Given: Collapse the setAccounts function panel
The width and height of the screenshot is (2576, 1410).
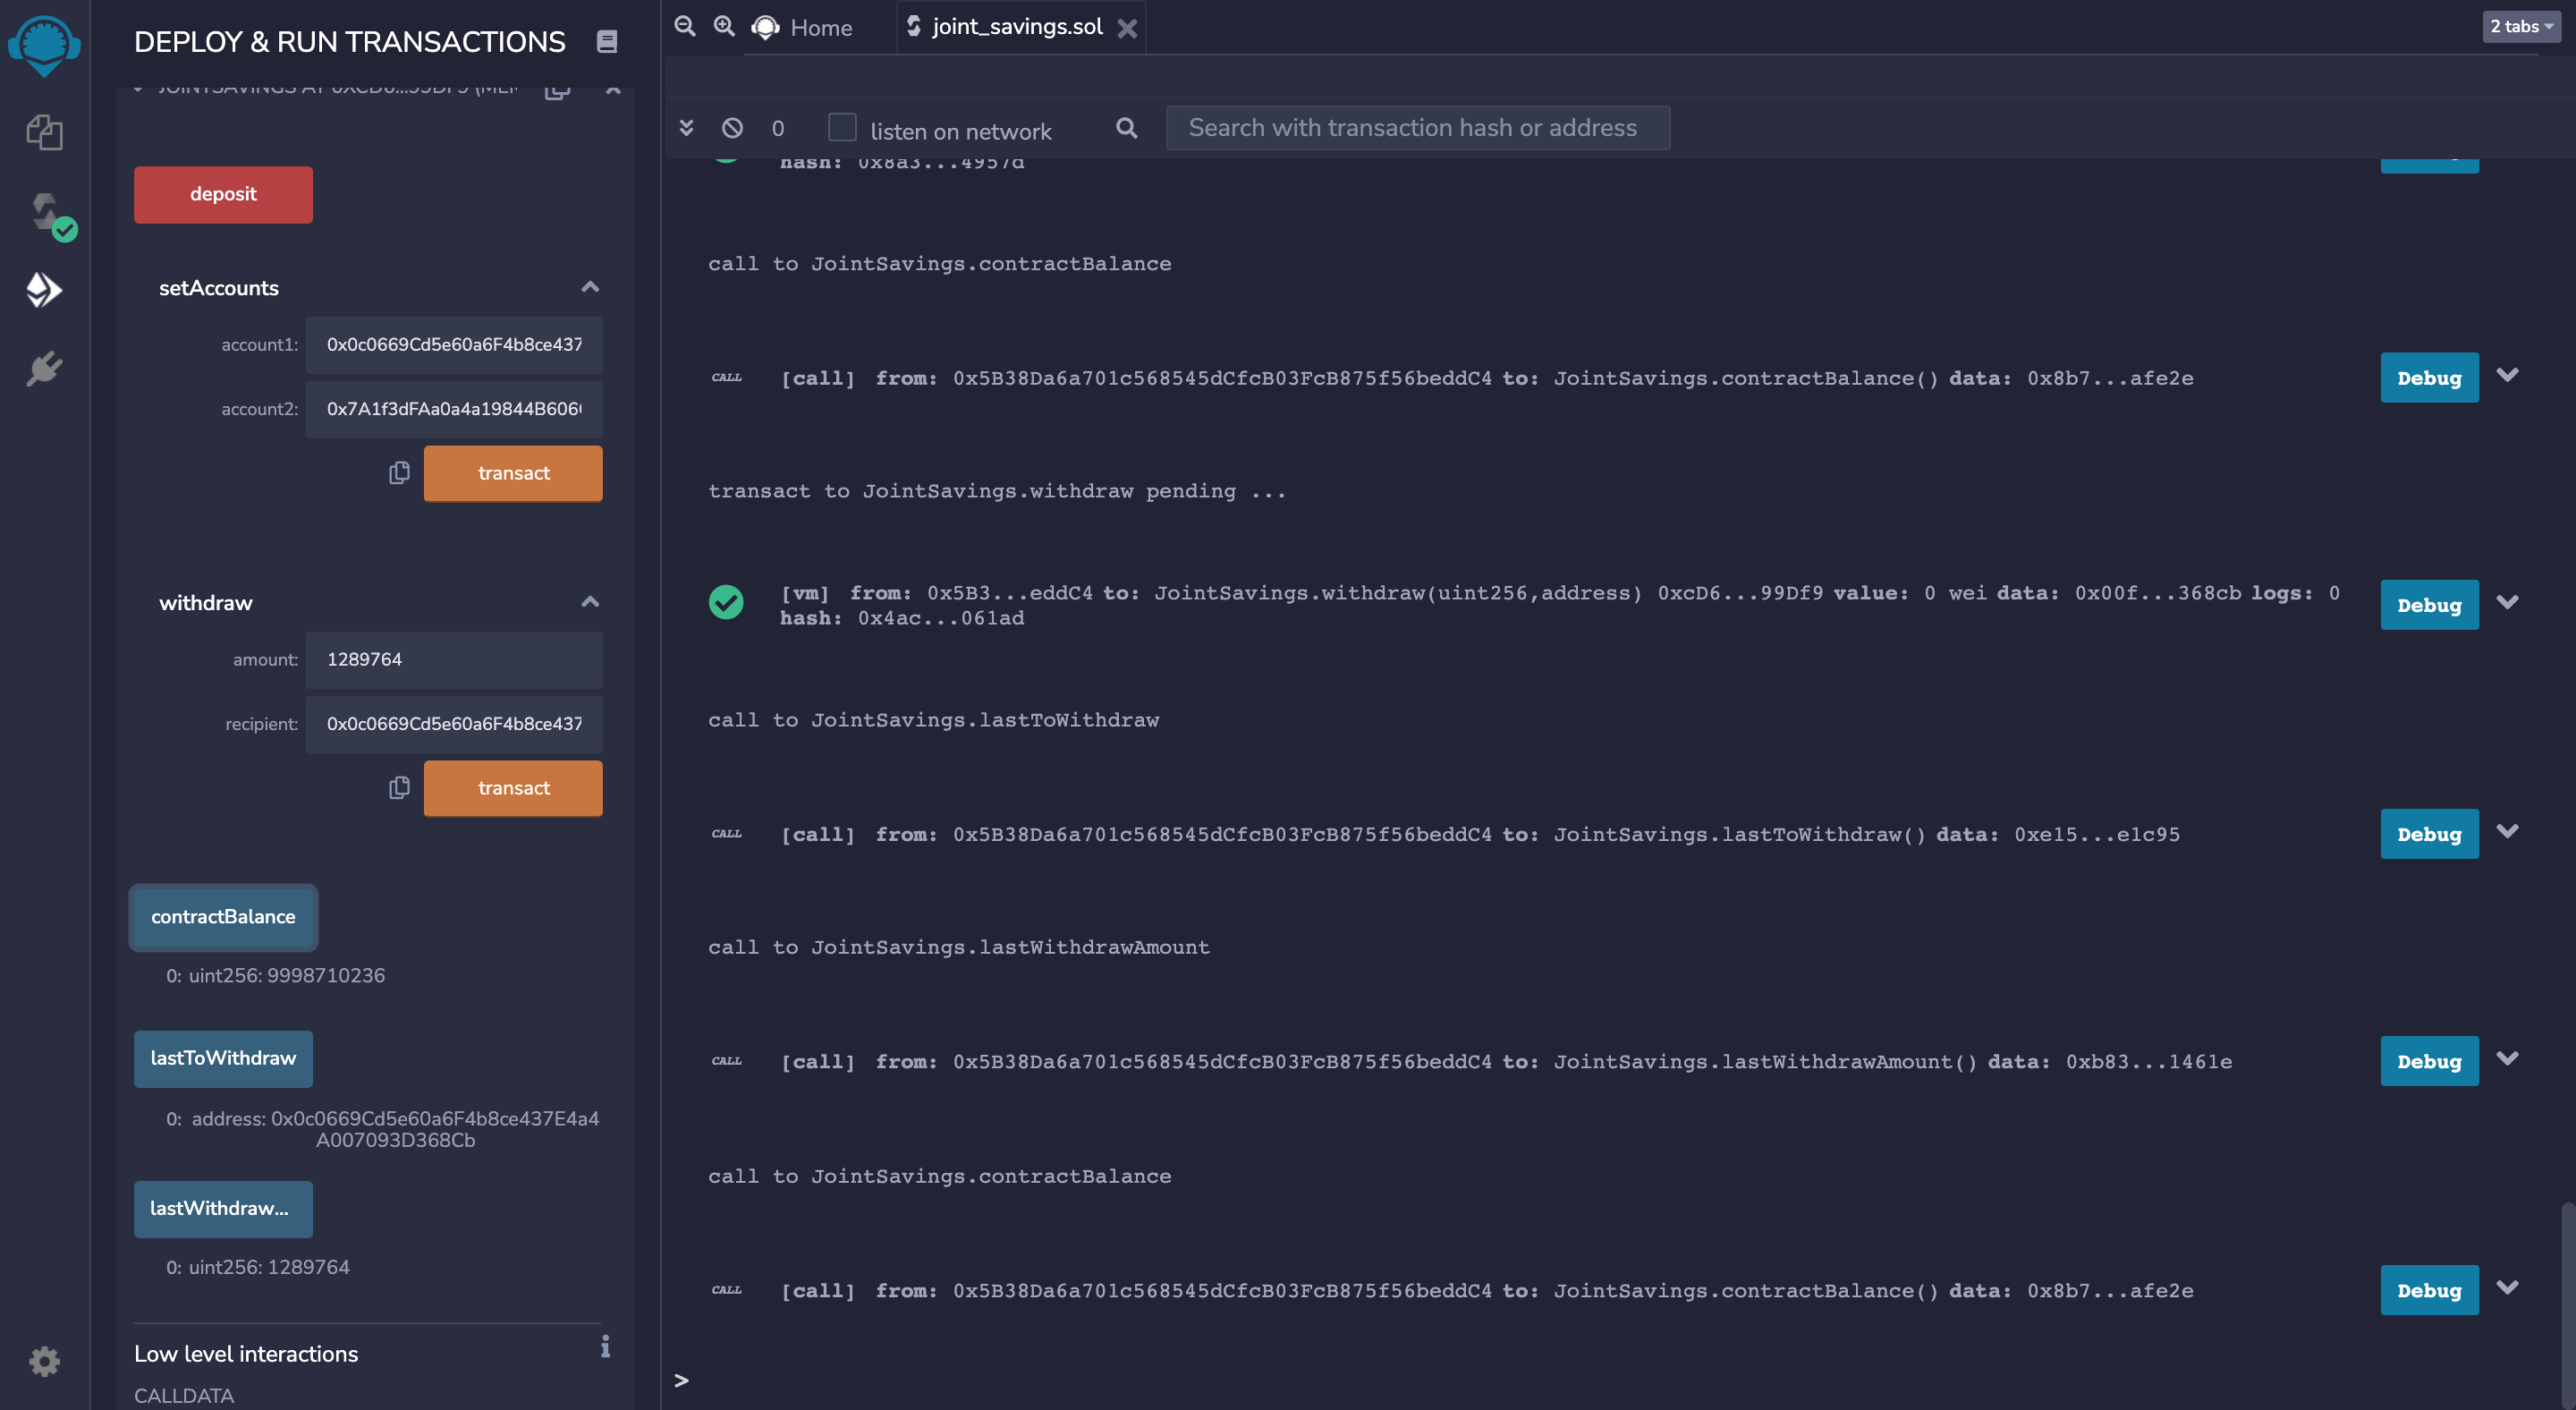Looking at the screenshot, I should pyautogui.click(x=590, y=288).
